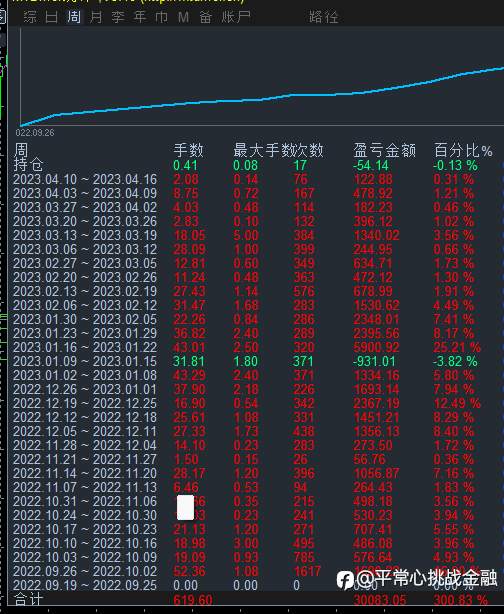
Task: Click the loss amount -931.01
Action: coord(374,361)
